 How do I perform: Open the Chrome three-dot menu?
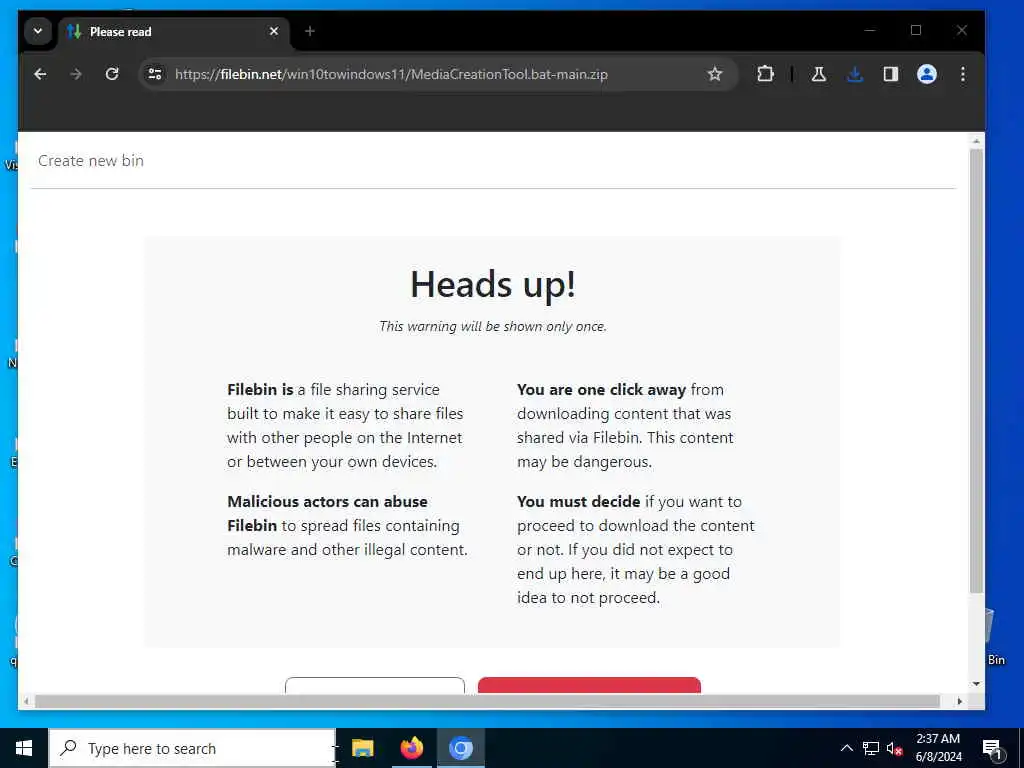point(963,74)
